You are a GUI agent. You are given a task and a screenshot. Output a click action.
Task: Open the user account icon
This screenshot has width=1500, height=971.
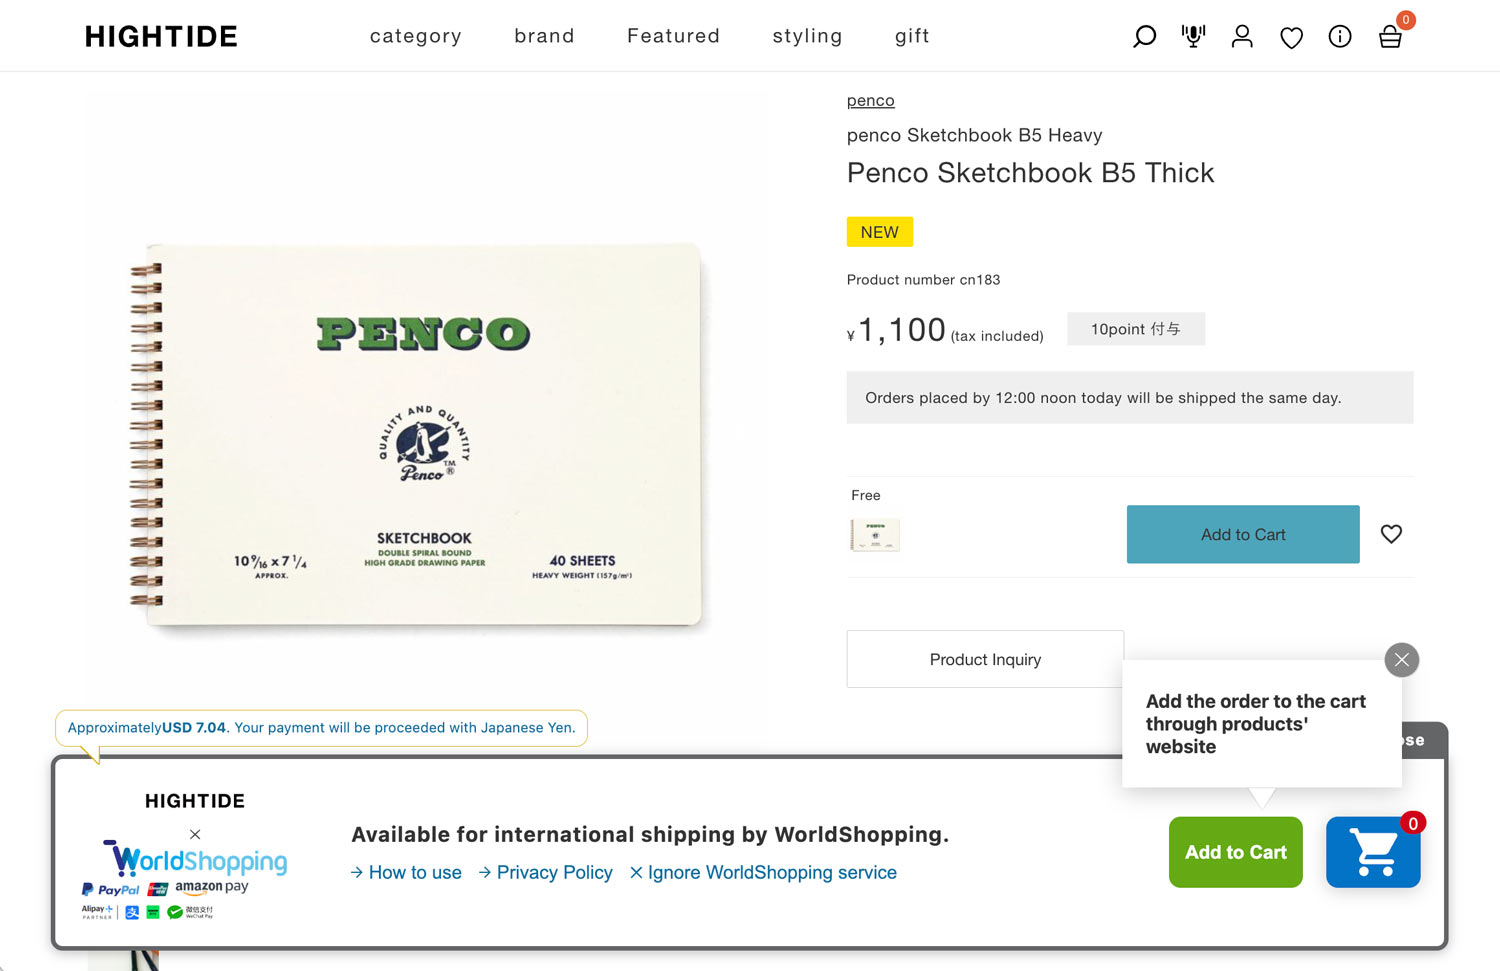[1242, 37]
